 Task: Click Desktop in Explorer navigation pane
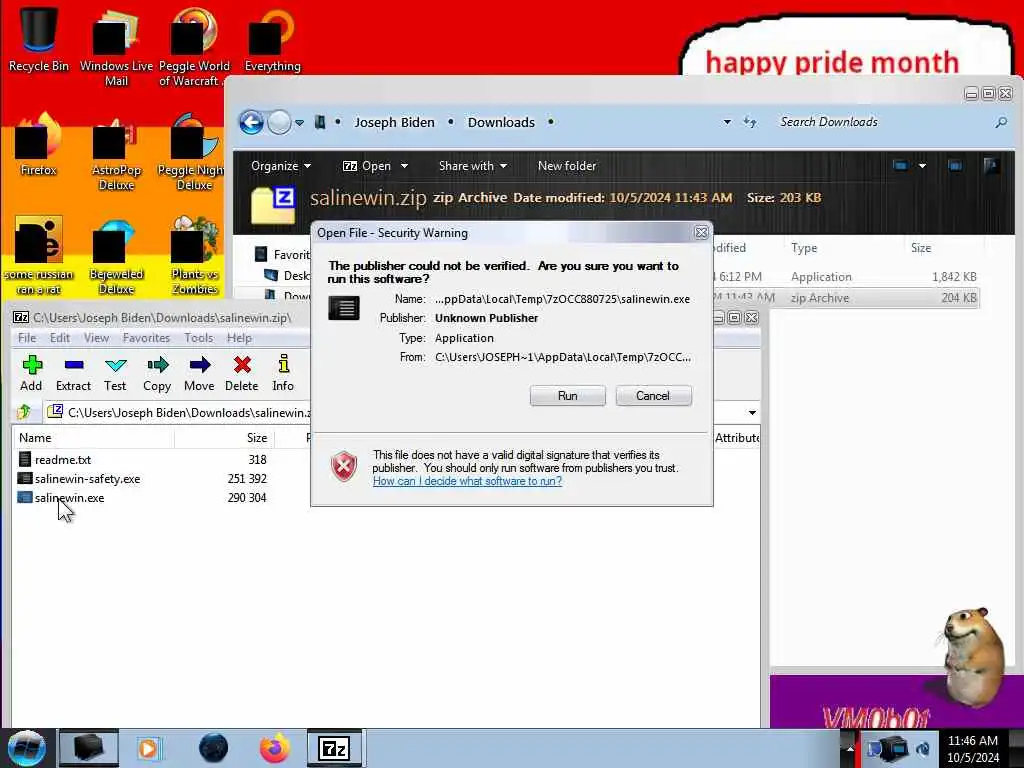coord(287,276)
